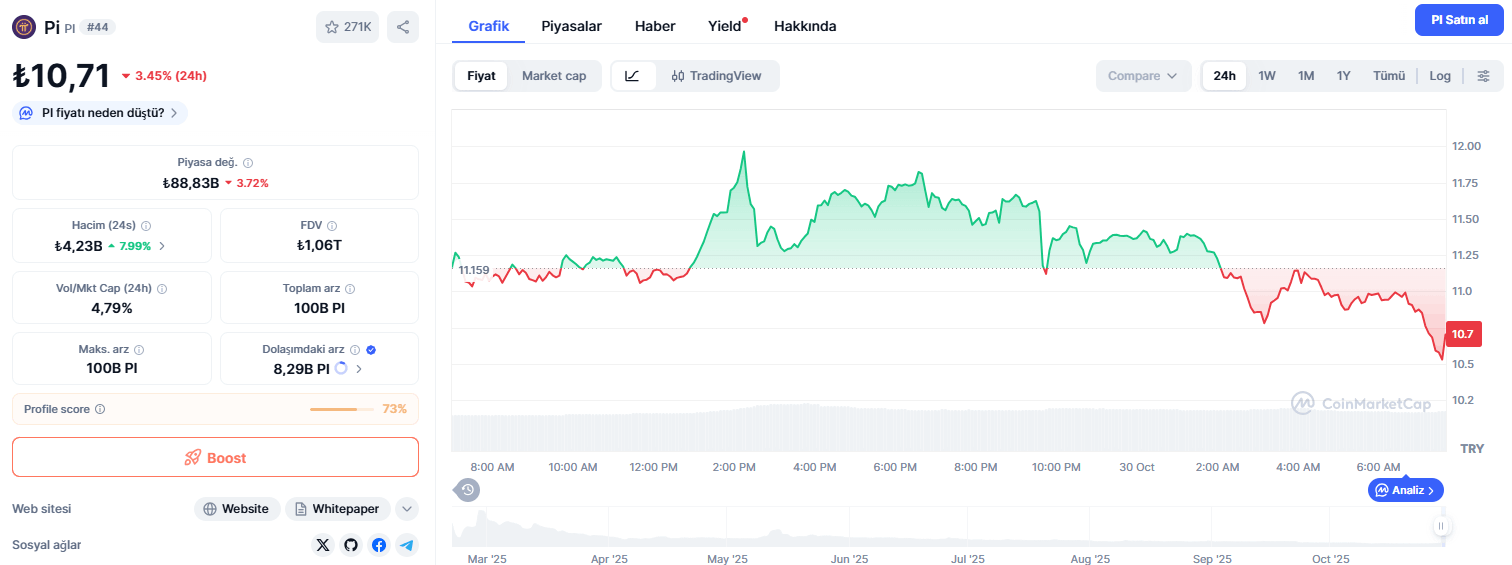1512x565 pixels.
Task: Expand Dolaşımdaki arz details chevron
Action: [359, 369]
